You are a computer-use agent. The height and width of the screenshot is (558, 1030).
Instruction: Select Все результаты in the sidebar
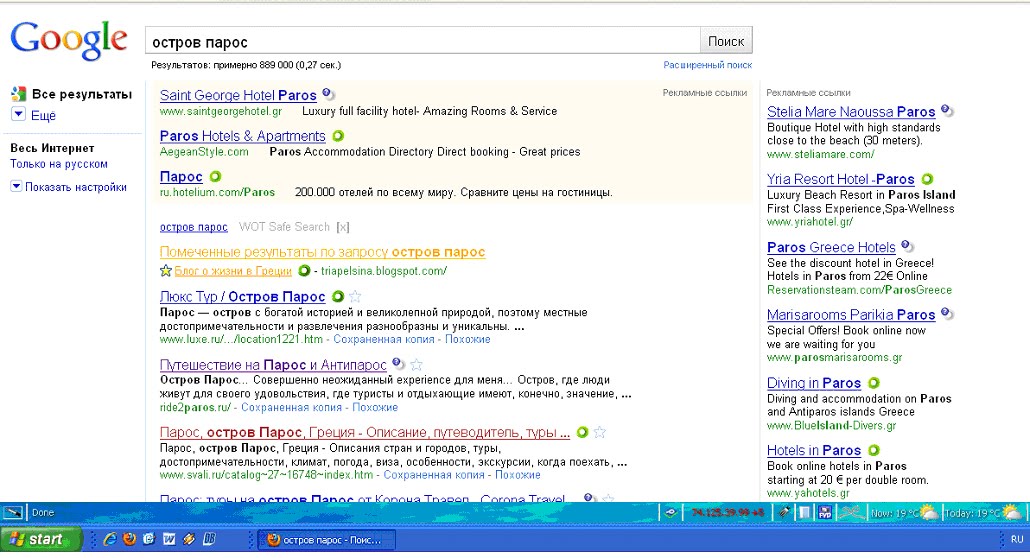82,94
